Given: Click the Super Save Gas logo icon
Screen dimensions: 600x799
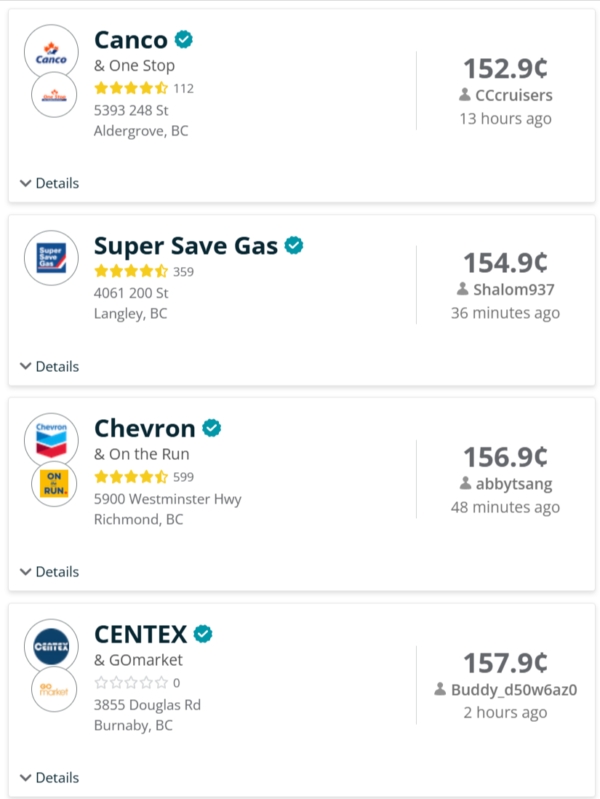Looking at the screenshot, I should (51, 258).
